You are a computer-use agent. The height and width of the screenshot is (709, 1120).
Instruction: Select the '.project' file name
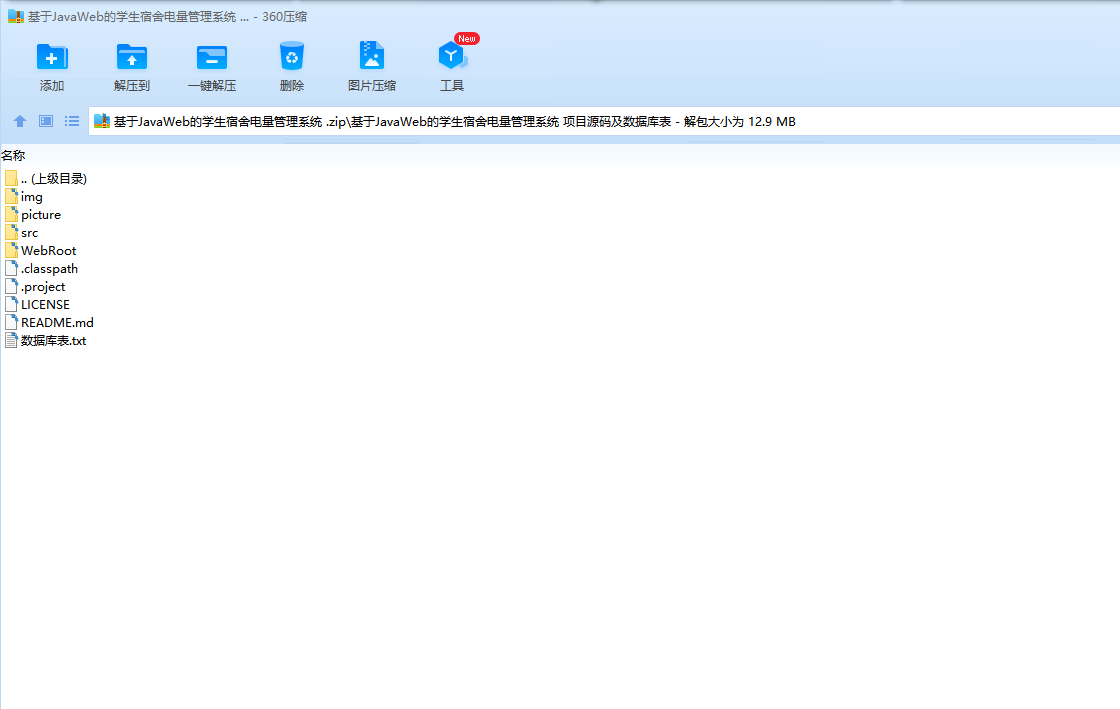[43, 287]
